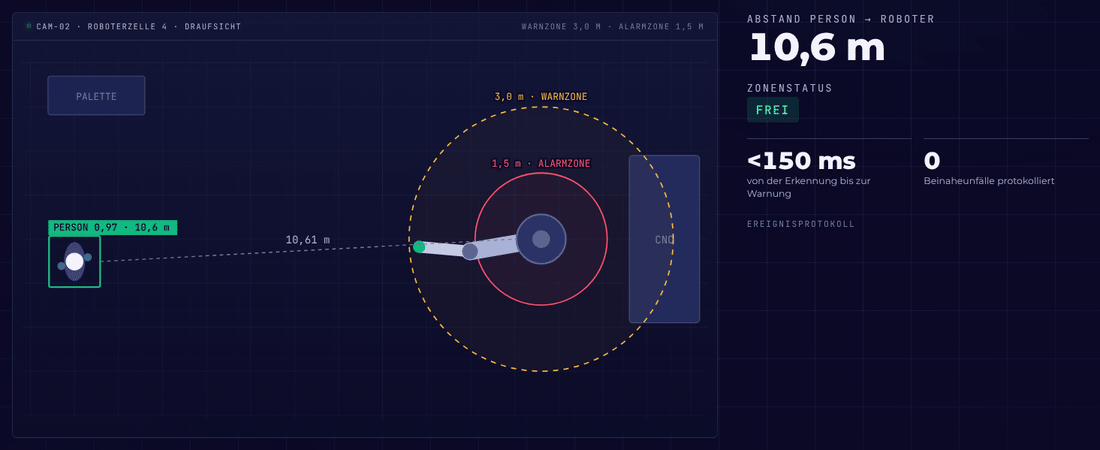Click the robot base hub circle
The width and height of the screenshot is (1100, 450).
coord(541,239)
